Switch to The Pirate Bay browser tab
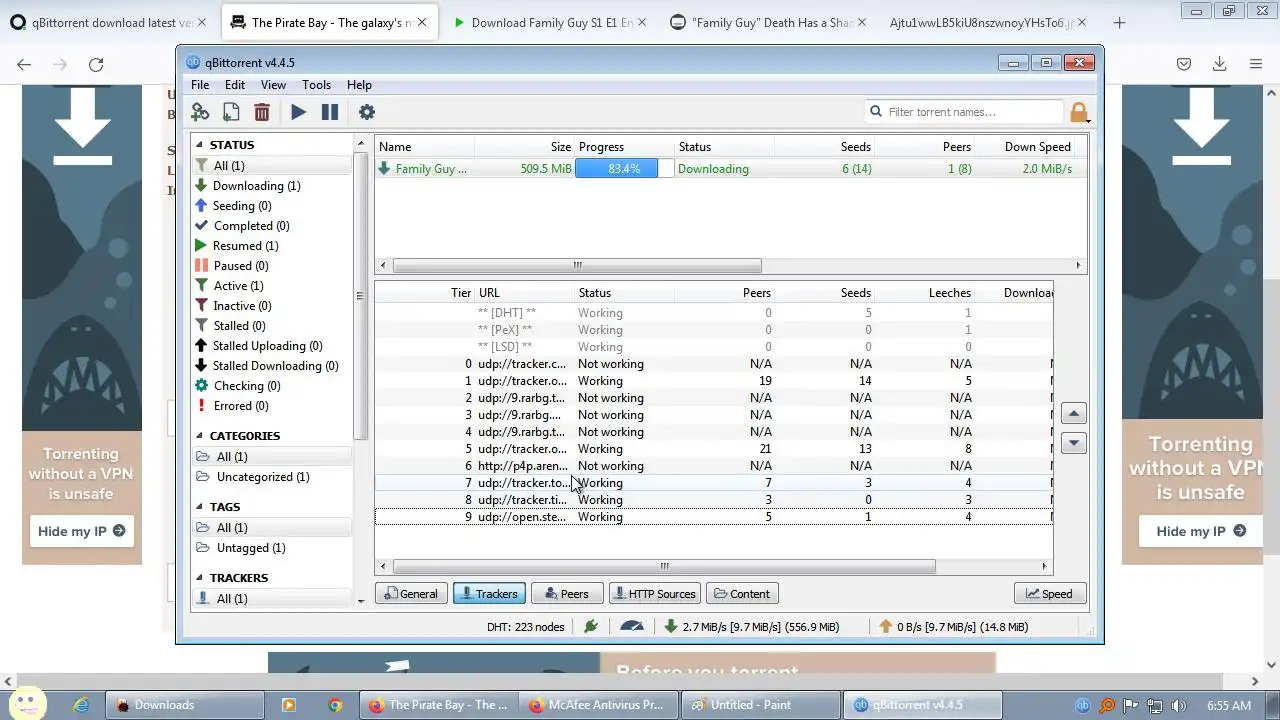The height and width of the screenshot is (720, 1280). (331, 22)
